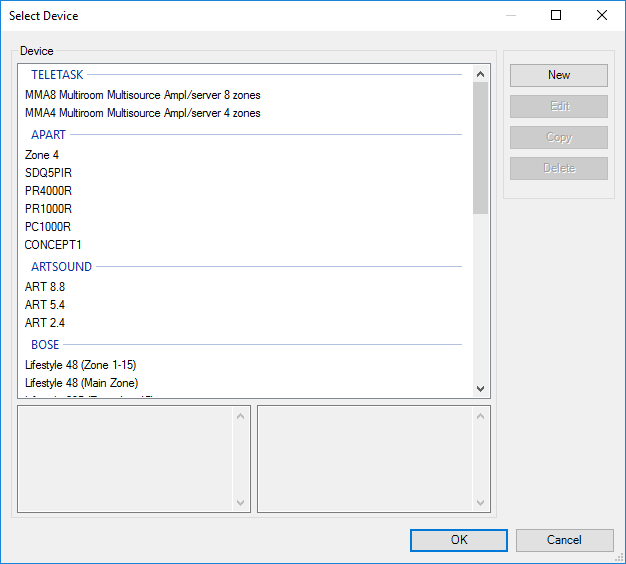This screenshot has height=564, width=626.
Task: Cancel the Select Device dialog
Action: (x=564, y=540)
